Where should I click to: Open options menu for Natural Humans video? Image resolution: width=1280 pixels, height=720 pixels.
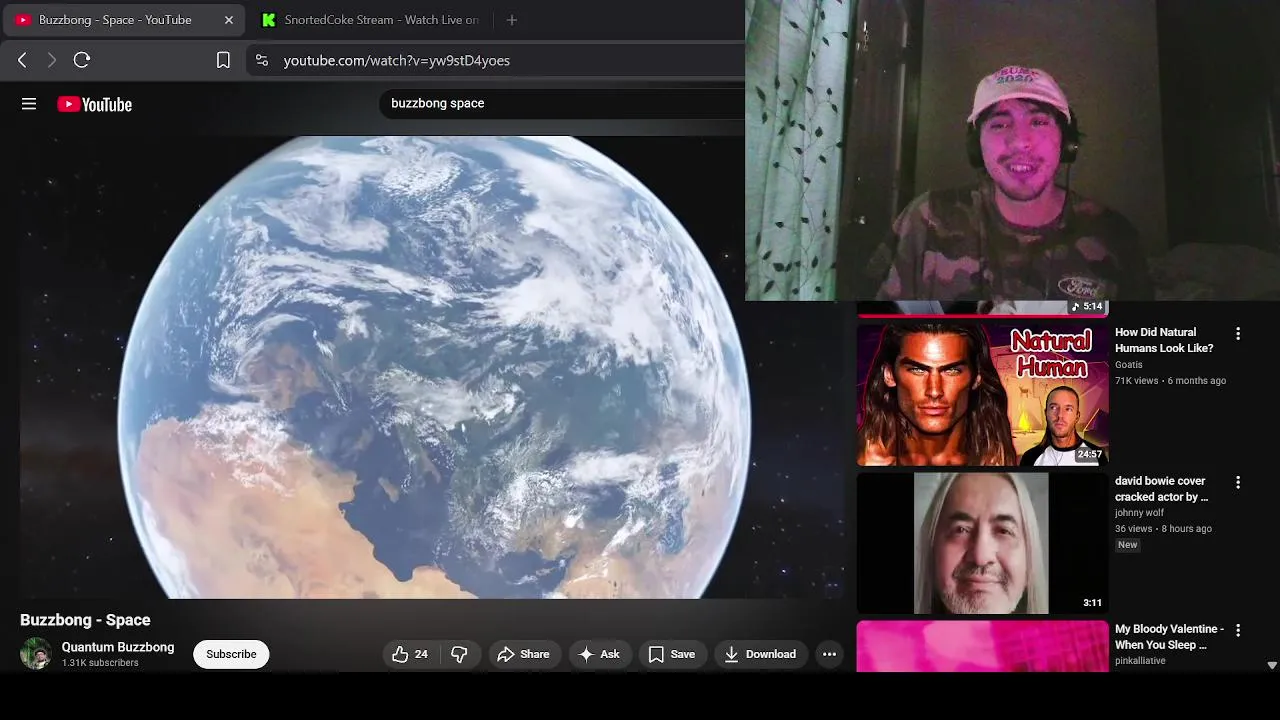(x=1238, y=334)
